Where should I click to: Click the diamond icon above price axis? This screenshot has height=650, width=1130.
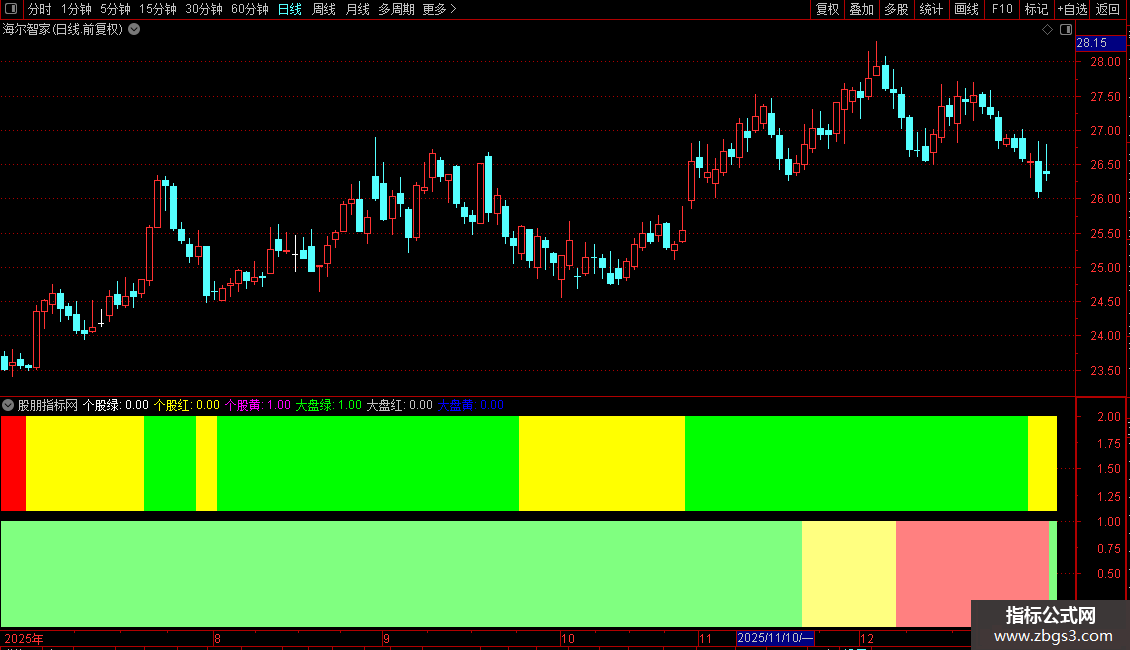coord(1048,30)
